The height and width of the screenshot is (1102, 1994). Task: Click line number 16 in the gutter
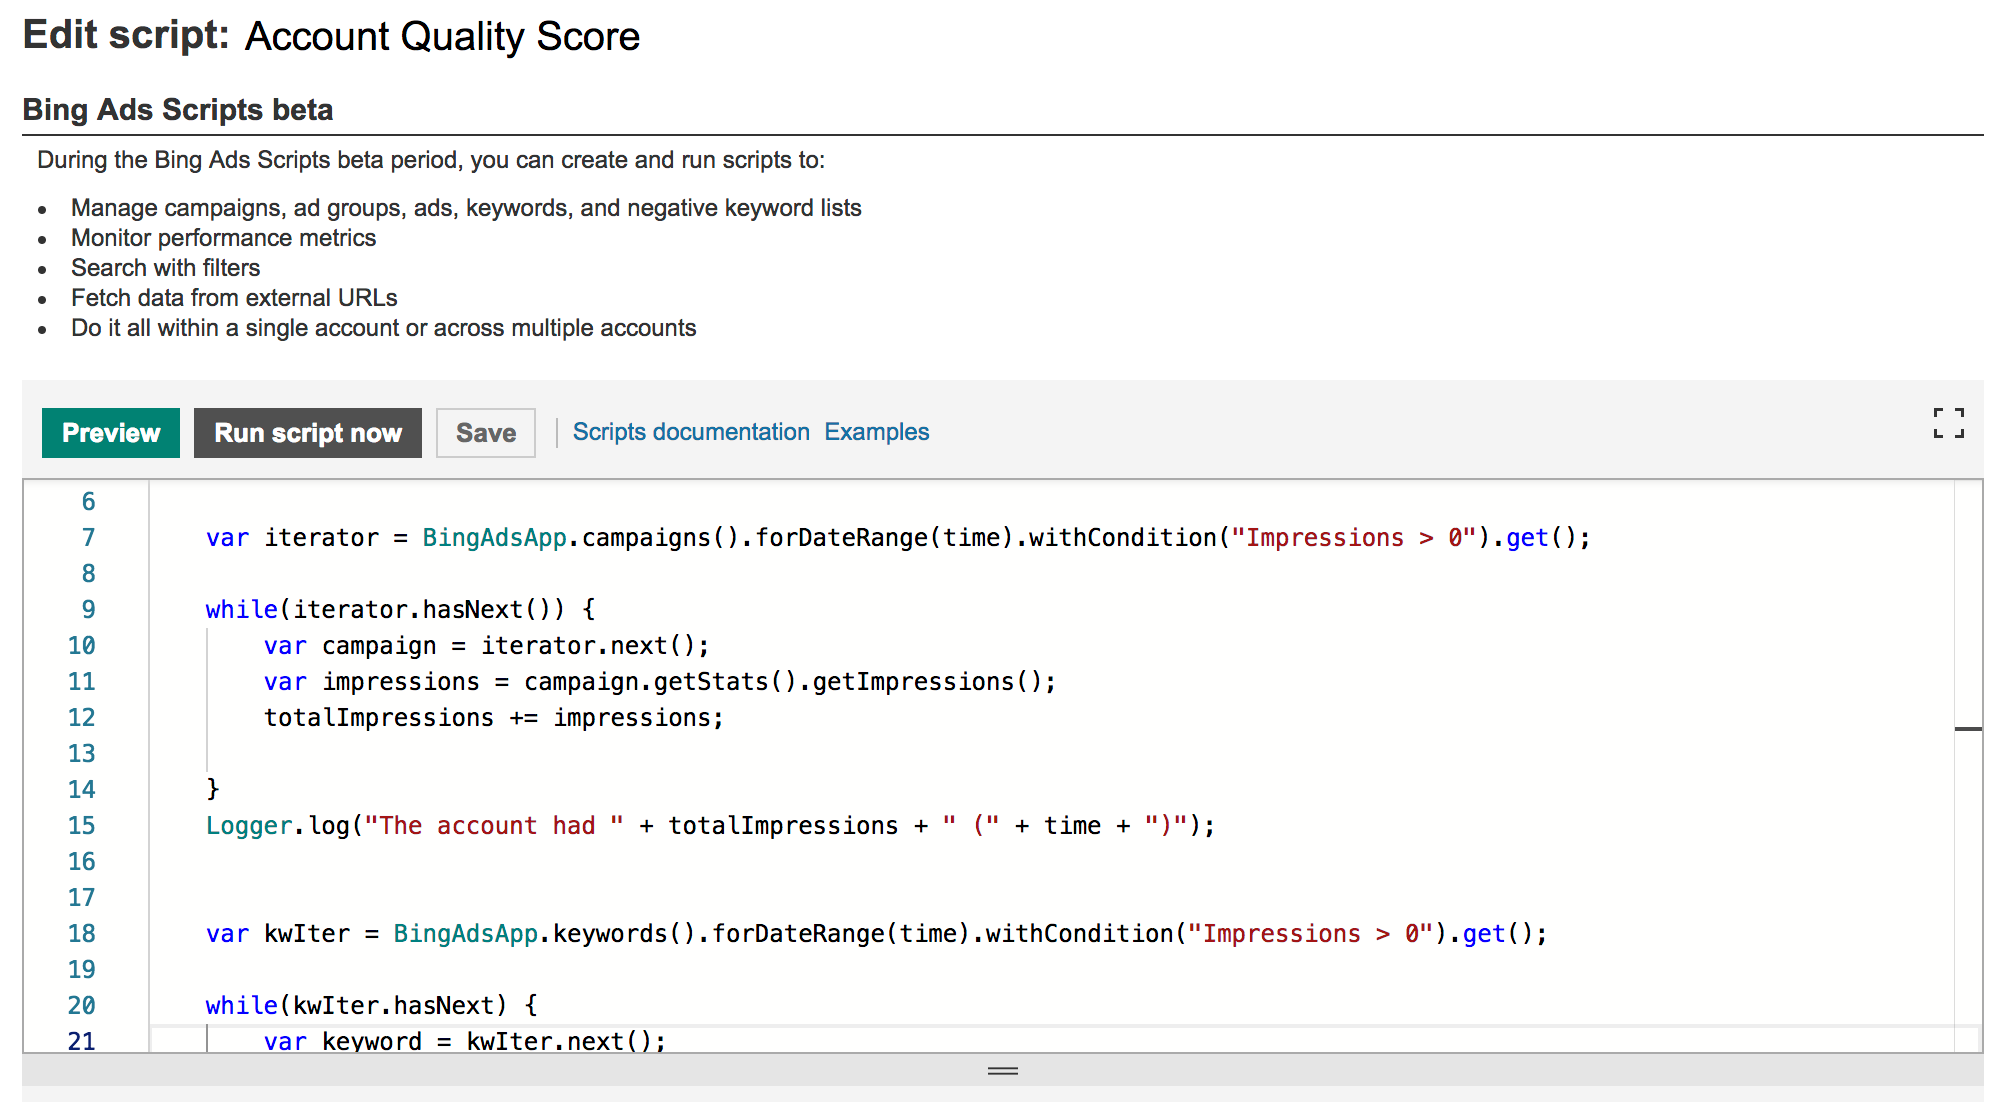coord(82,862)
